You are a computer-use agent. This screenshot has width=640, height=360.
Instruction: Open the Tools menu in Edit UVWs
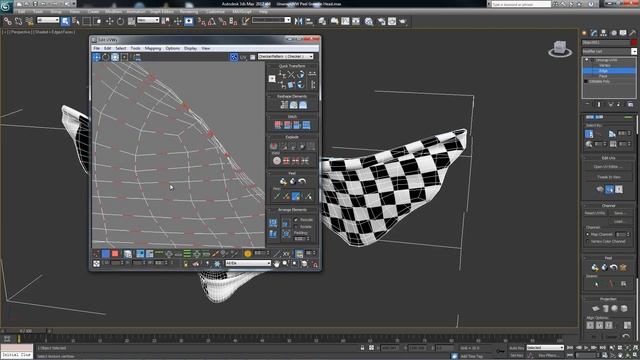tap(136, 49)
